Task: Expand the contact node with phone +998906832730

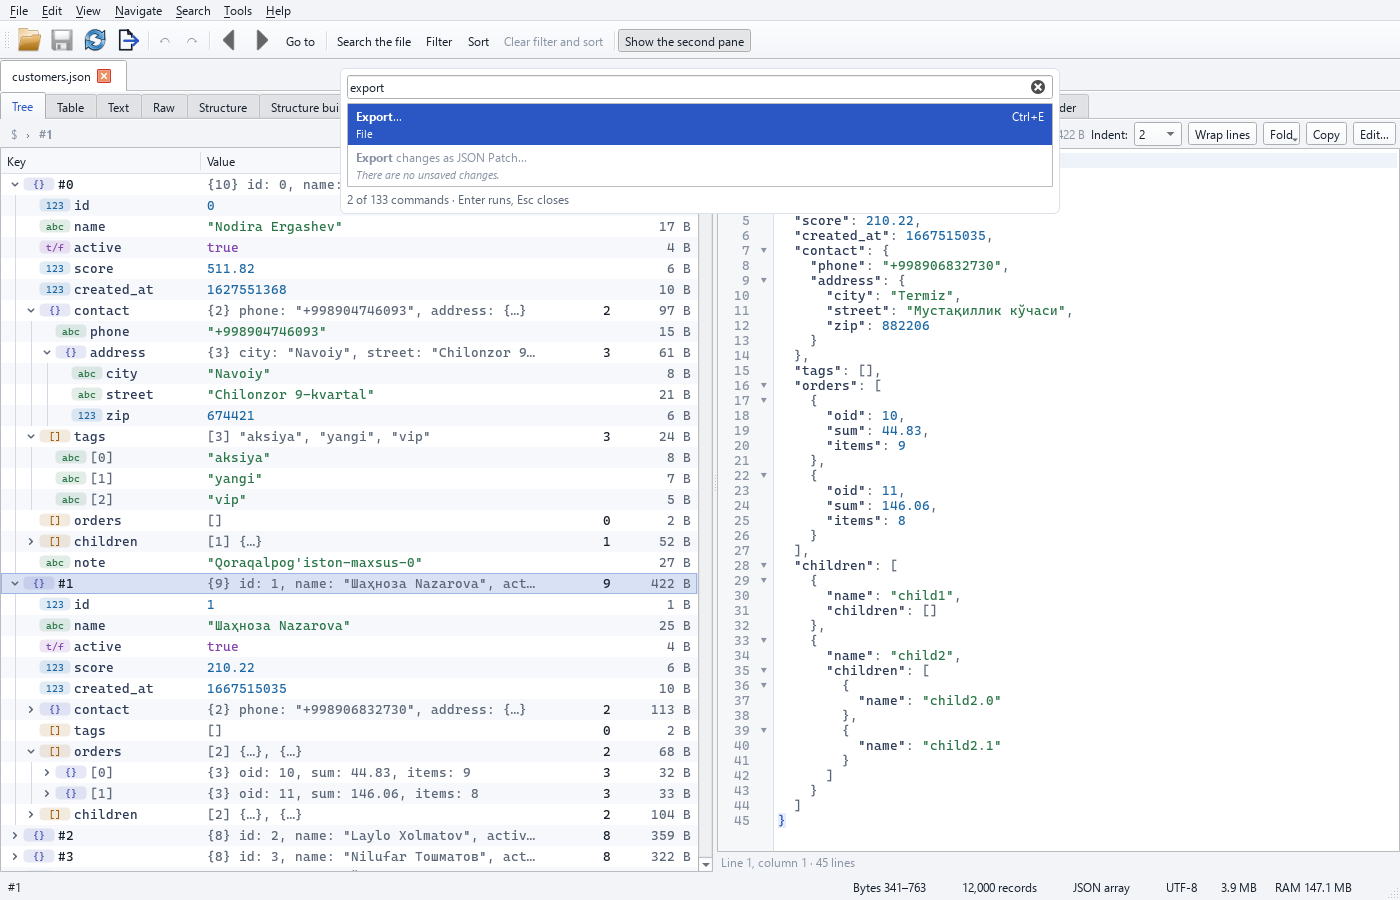Action: click(31, 709)
